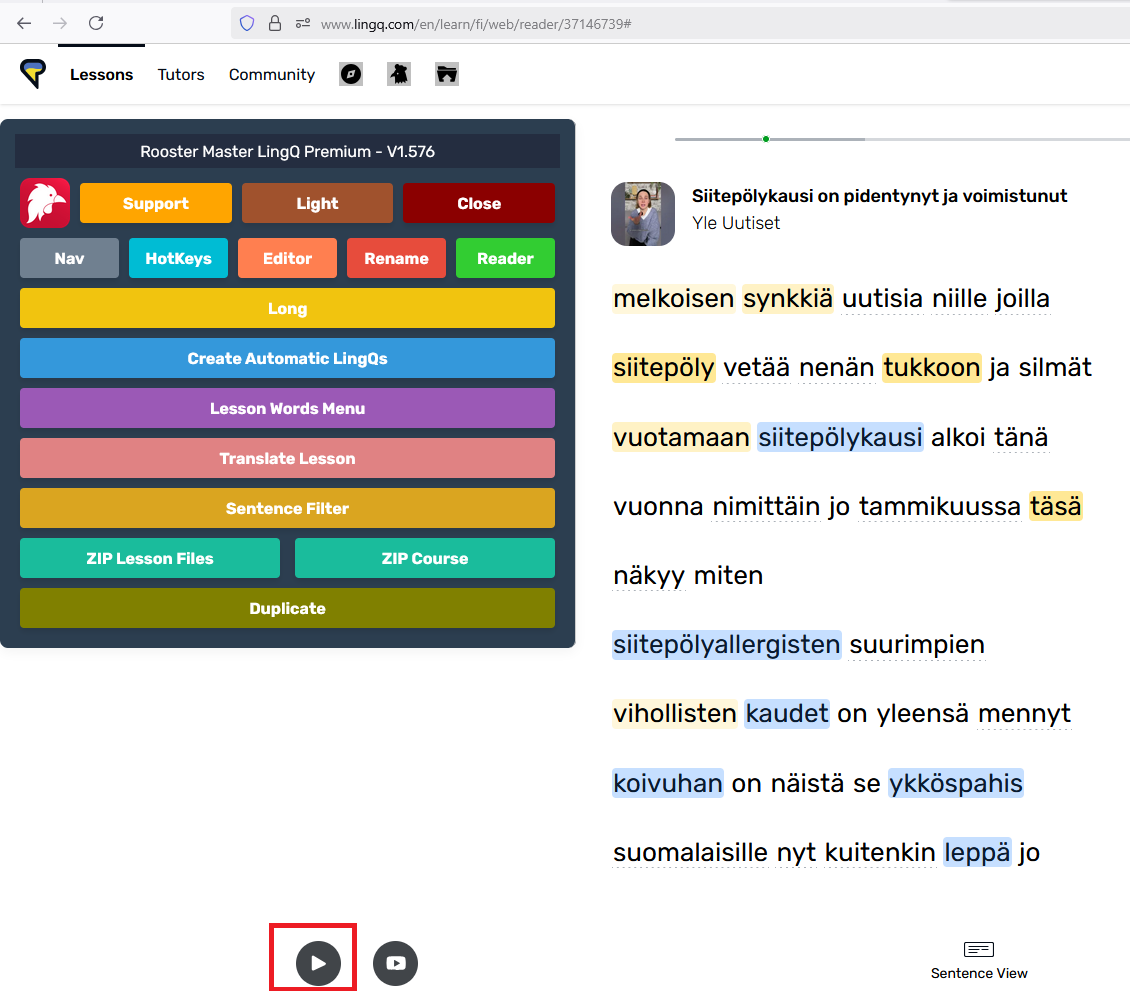Select the yellow word "tukkoon"
1130x991 pixels.
point(931,368)
